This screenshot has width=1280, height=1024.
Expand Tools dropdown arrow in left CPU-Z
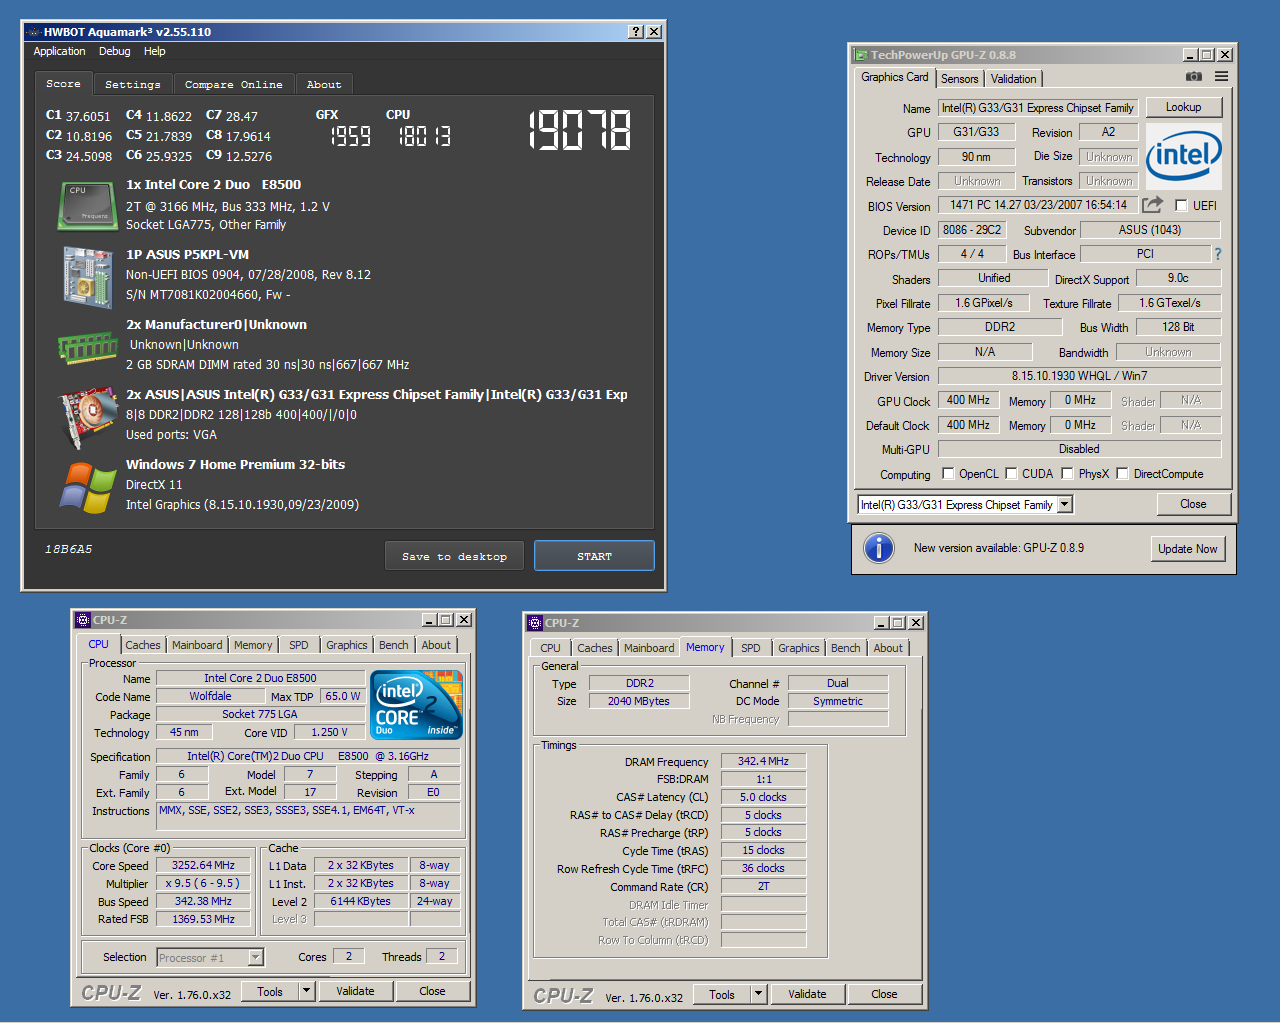coord(307,992)
